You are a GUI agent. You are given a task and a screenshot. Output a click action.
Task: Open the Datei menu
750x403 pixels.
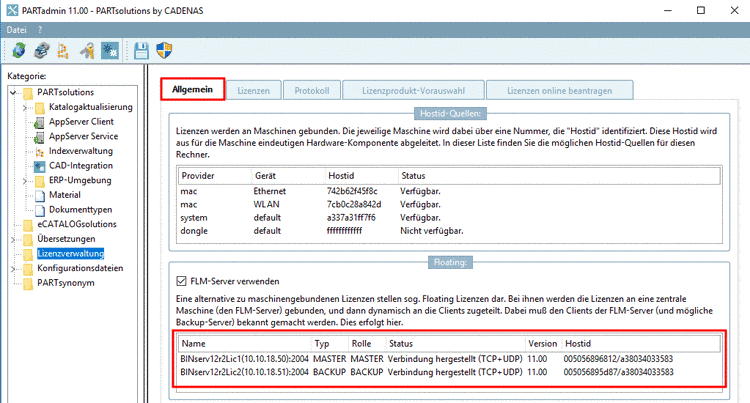click(16, 30)
